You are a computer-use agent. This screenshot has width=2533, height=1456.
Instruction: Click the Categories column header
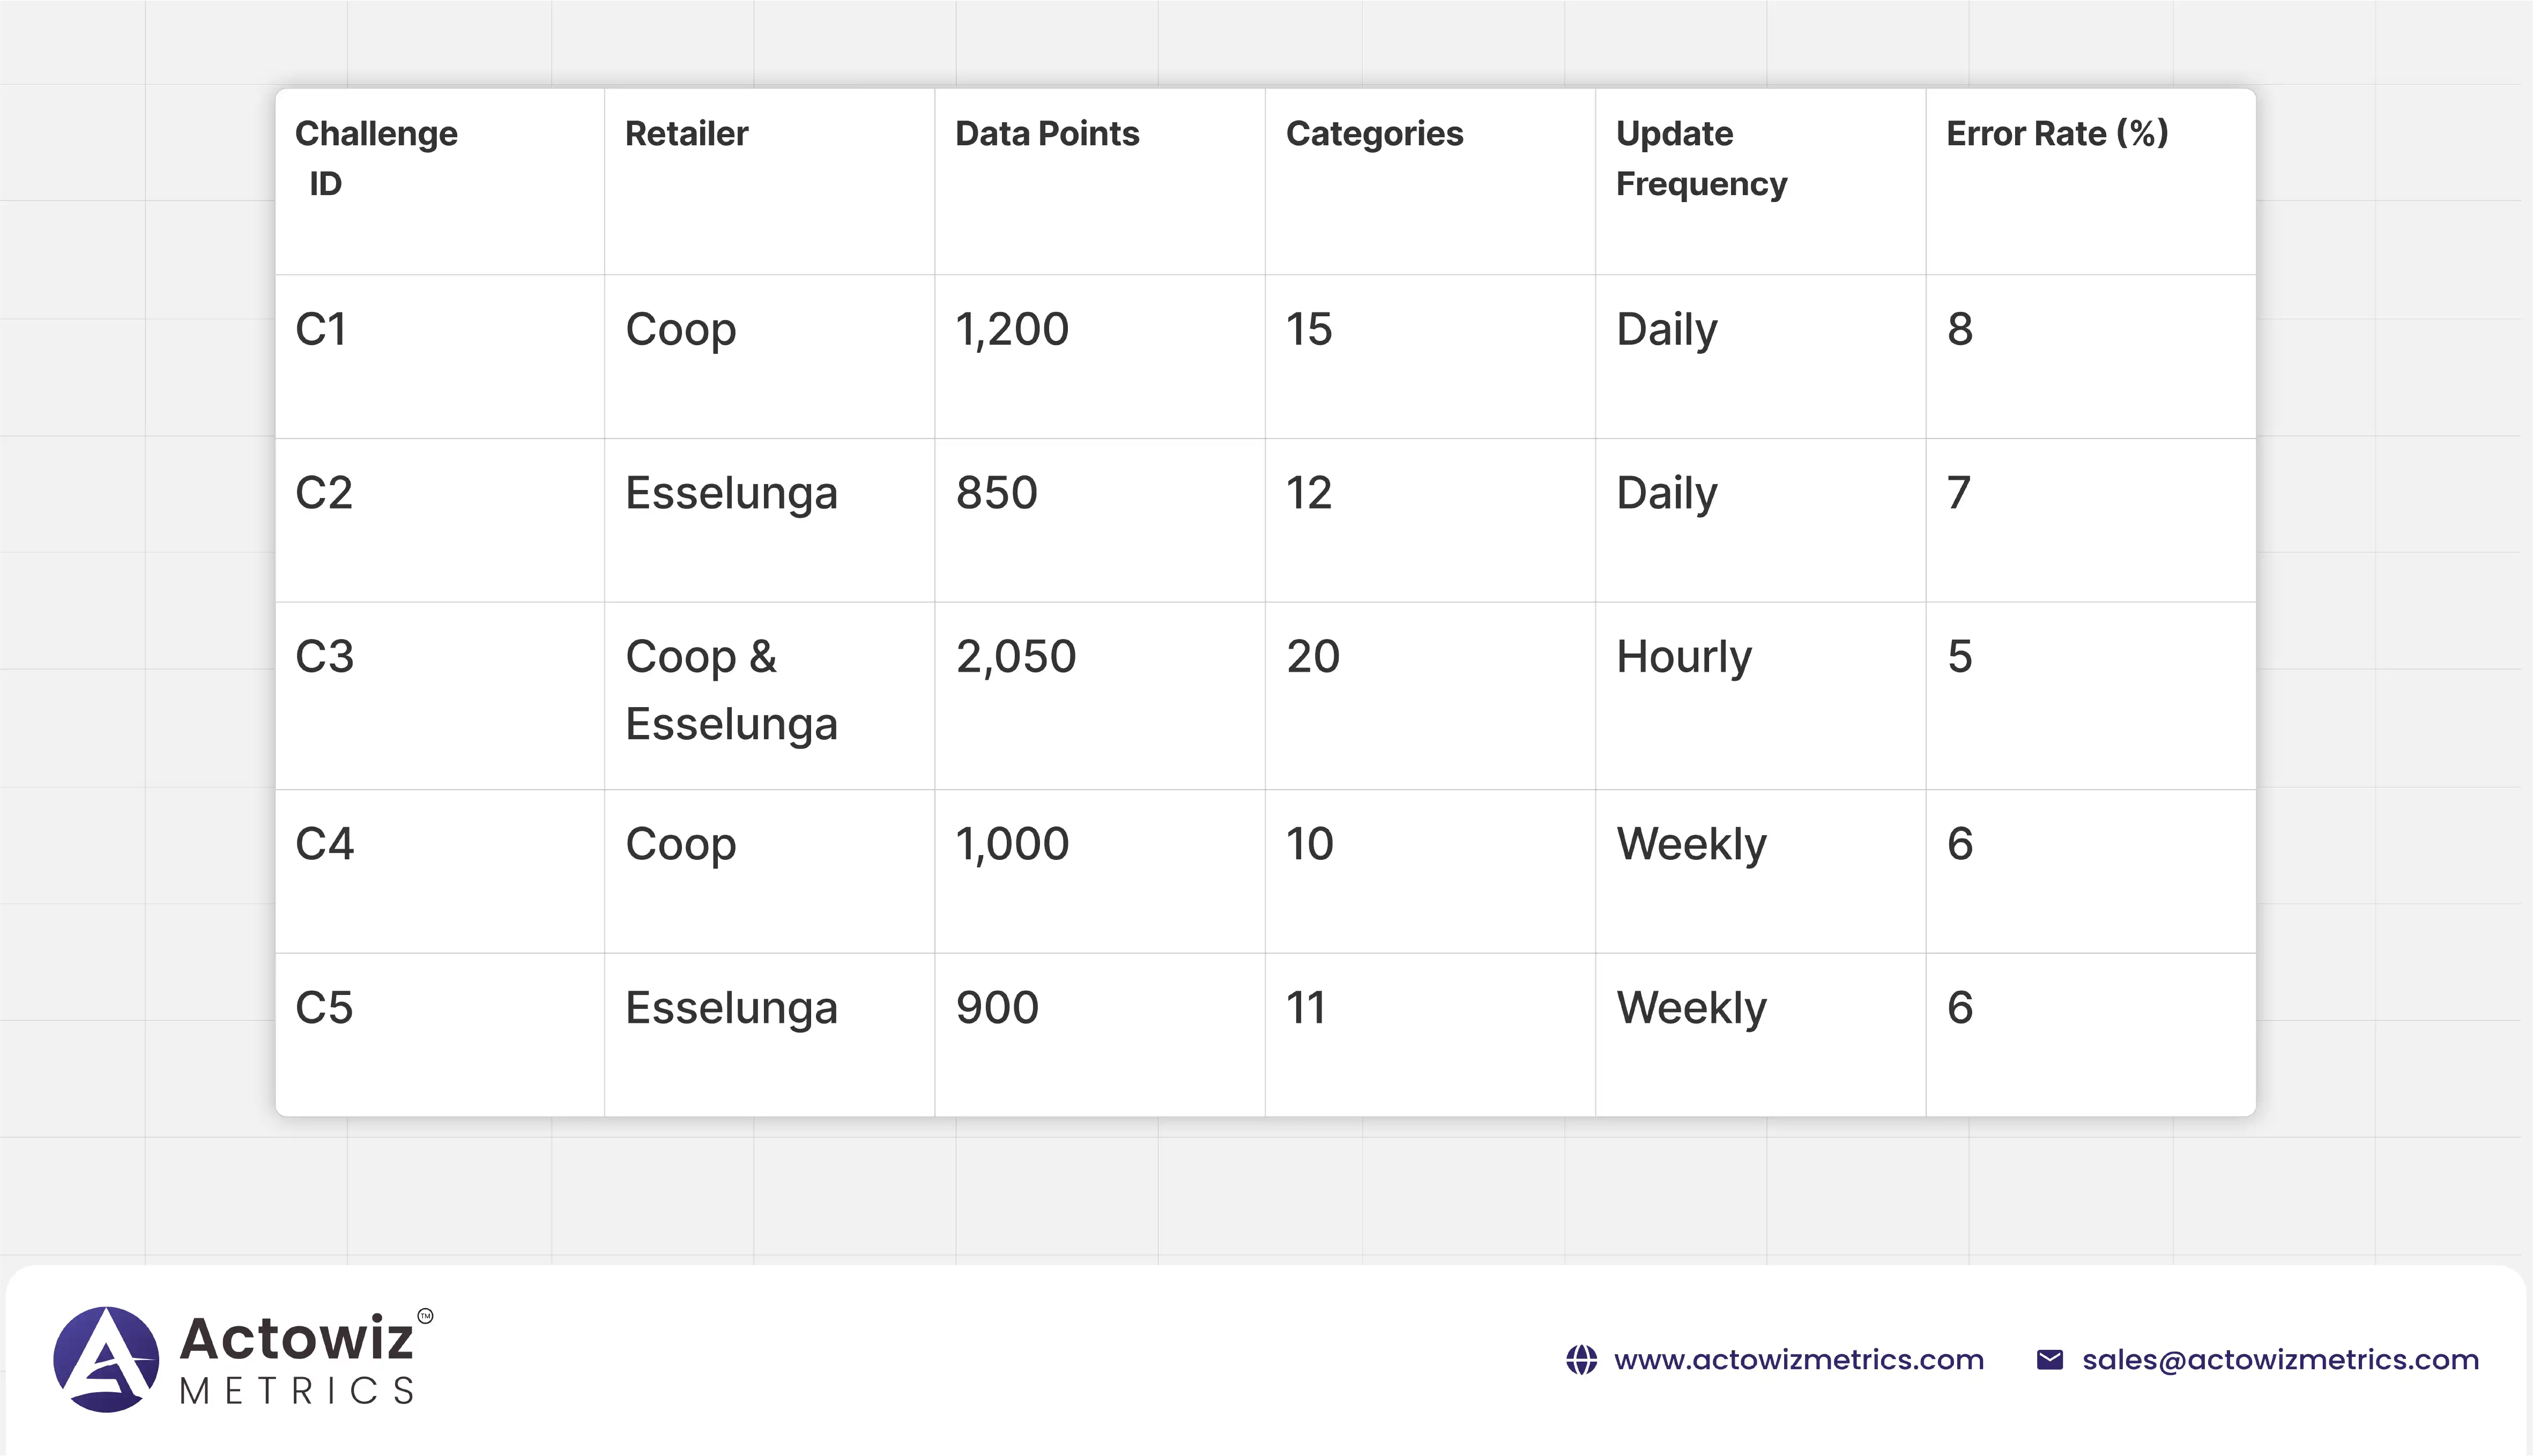1374,134
